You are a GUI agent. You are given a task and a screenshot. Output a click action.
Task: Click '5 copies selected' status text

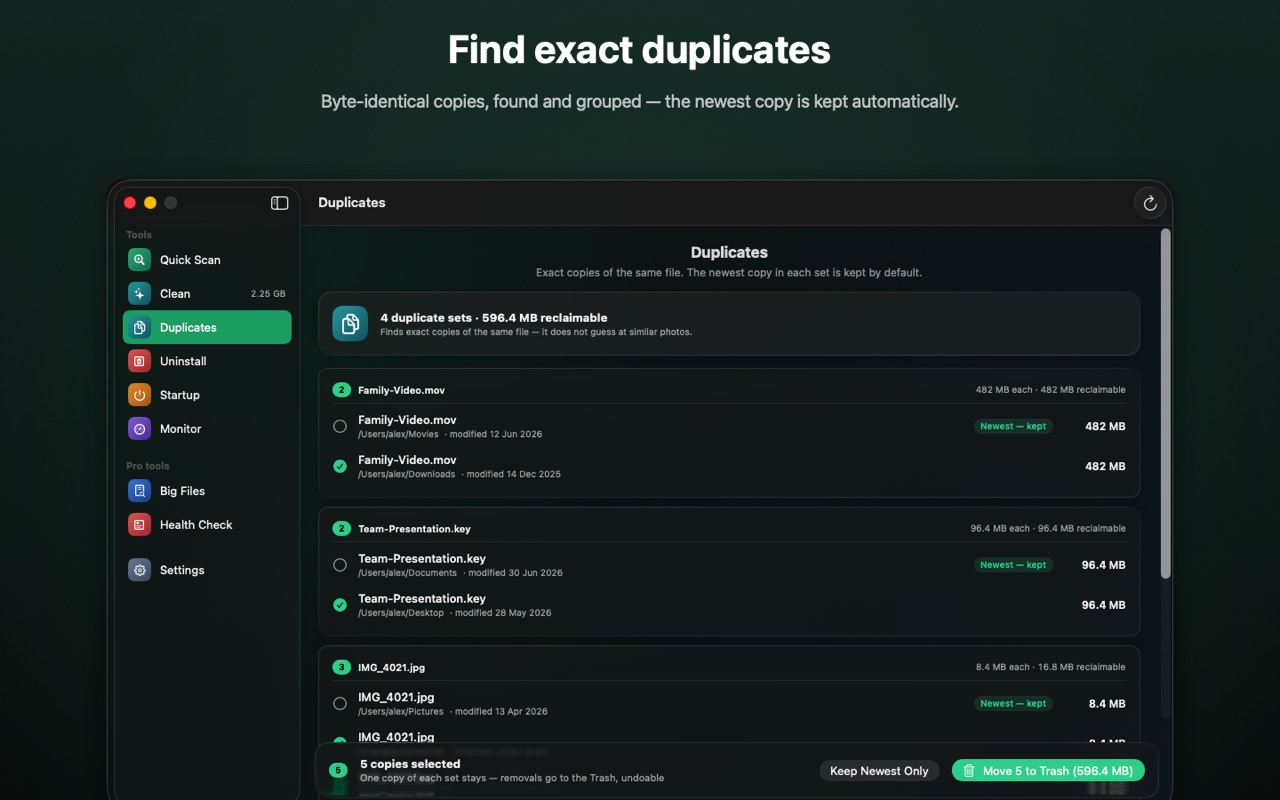pyautogui.click(x=410, y=764)
